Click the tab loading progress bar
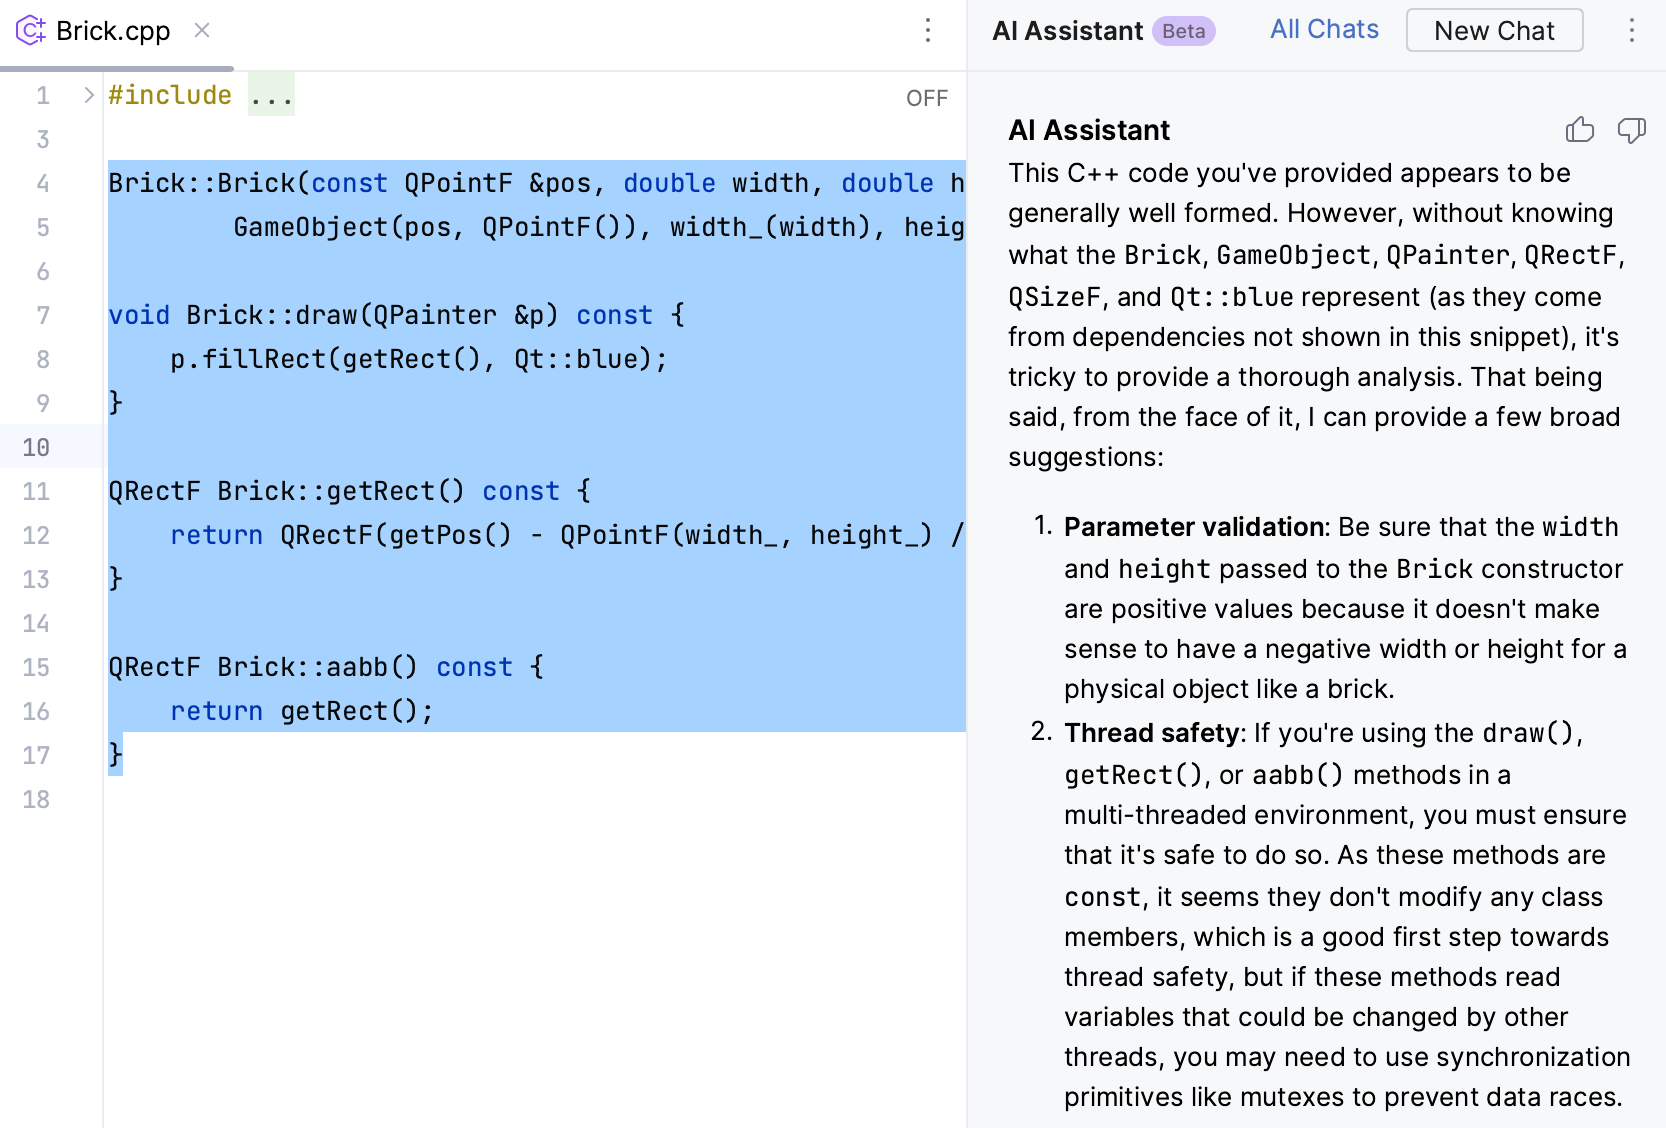This screenshot has height=1128, width=1666. [x=115, y=70]
